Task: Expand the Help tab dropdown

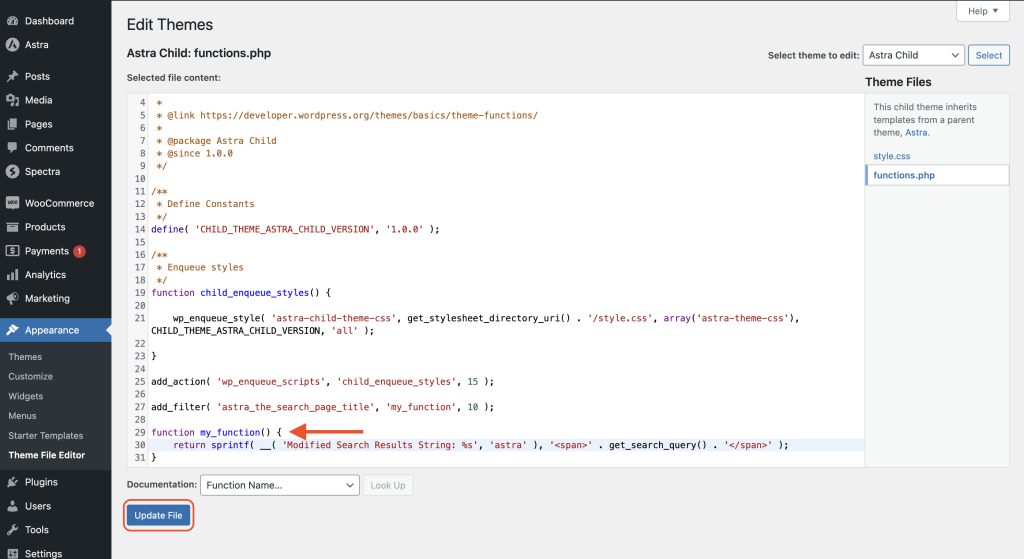Action: 983,11
